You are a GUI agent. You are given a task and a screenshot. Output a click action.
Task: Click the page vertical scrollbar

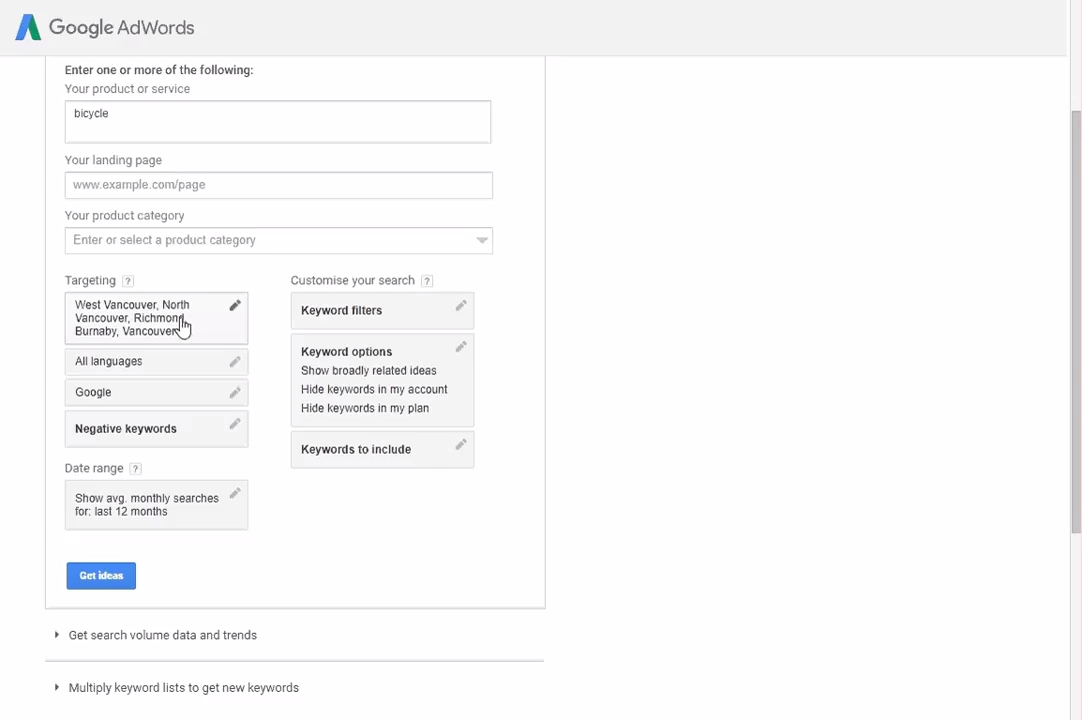(x=1076, y=321)
